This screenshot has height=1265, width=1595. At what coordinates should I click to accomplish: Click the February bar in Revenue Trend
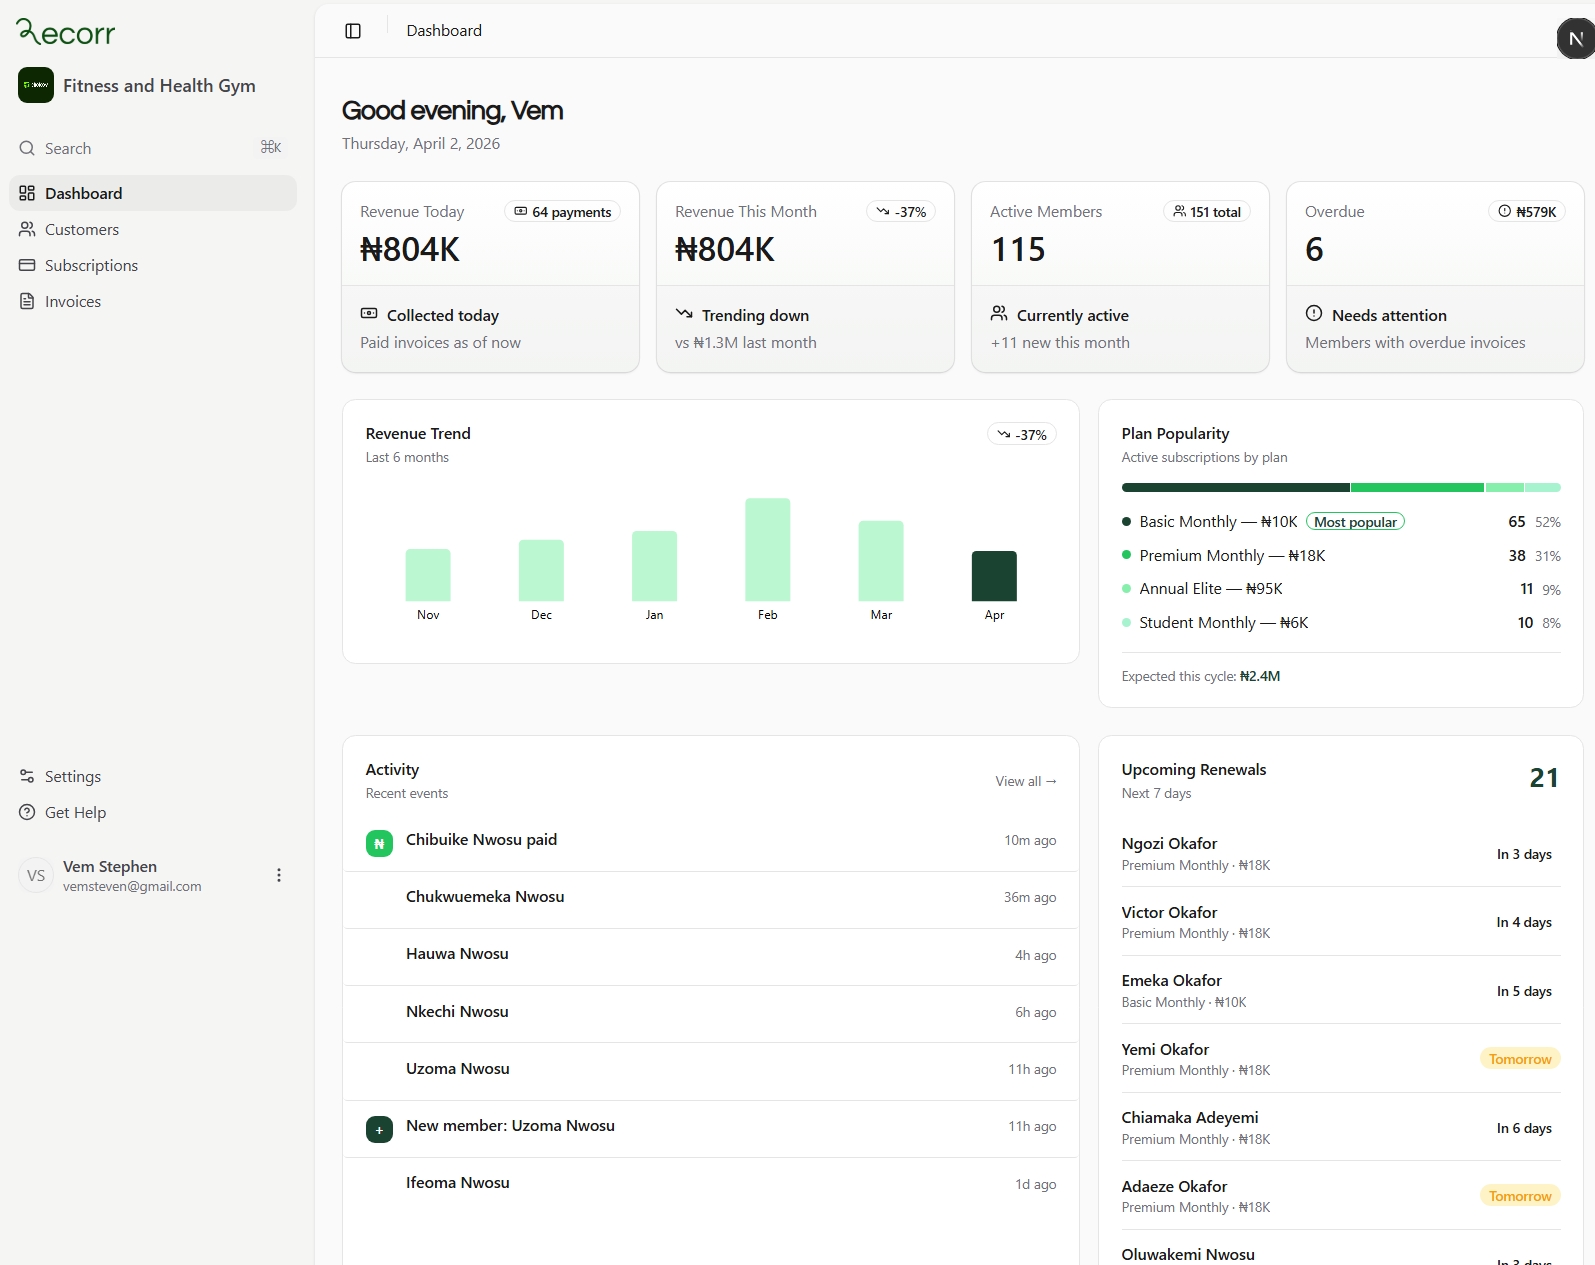point(767,549)
